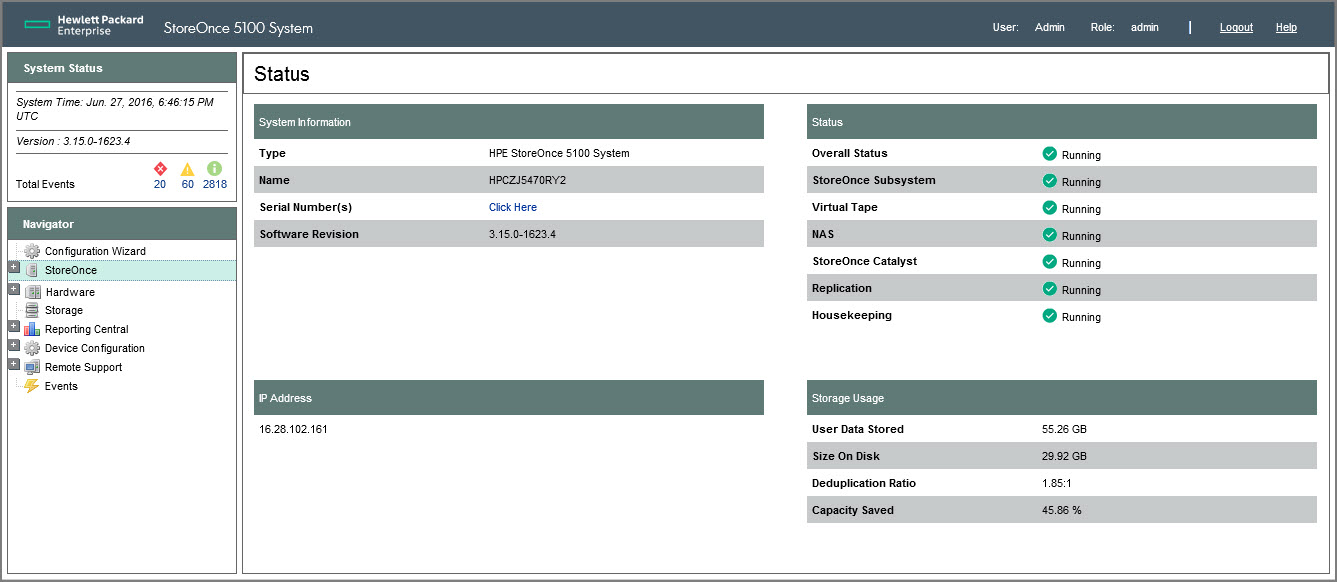The image size is (1337, 582).
Task: Click the Remote Support monitor icon
Action: (x=32, y=367)
